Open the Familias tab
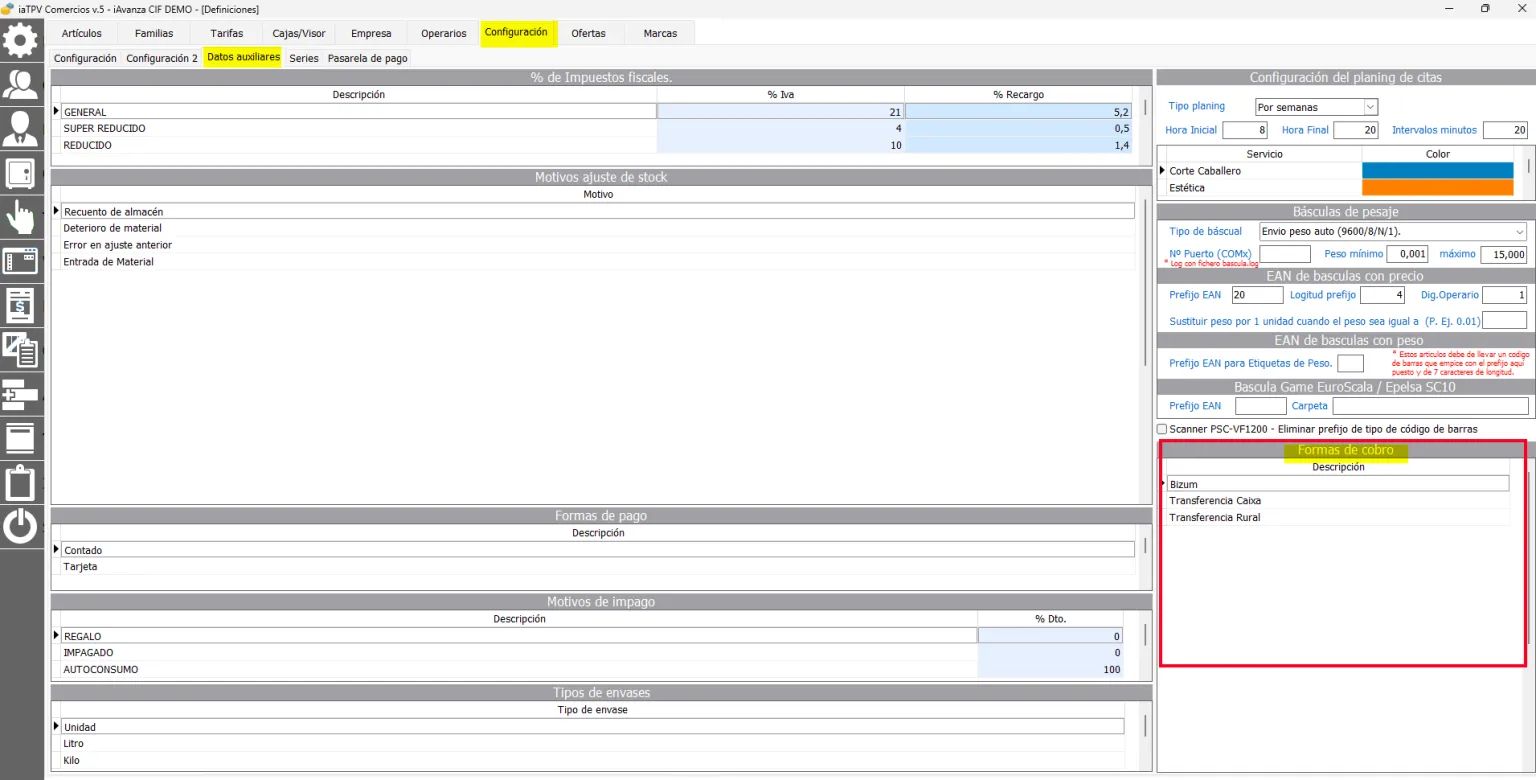The image size is (1536, 780). pyautogui.click(x=154, y=33)
